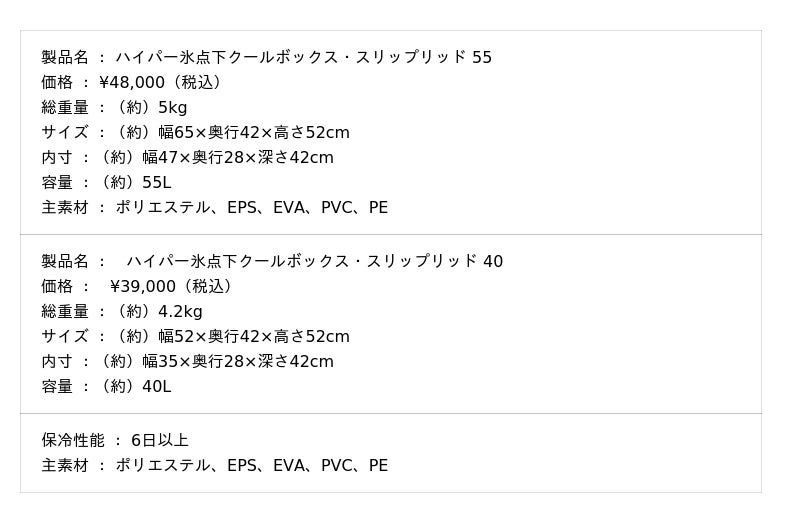Image resolution: width=800 pixels, height=523 pixels.
Task: Click the 製品名 label for the 40 model
Action: tap(65, 262)
